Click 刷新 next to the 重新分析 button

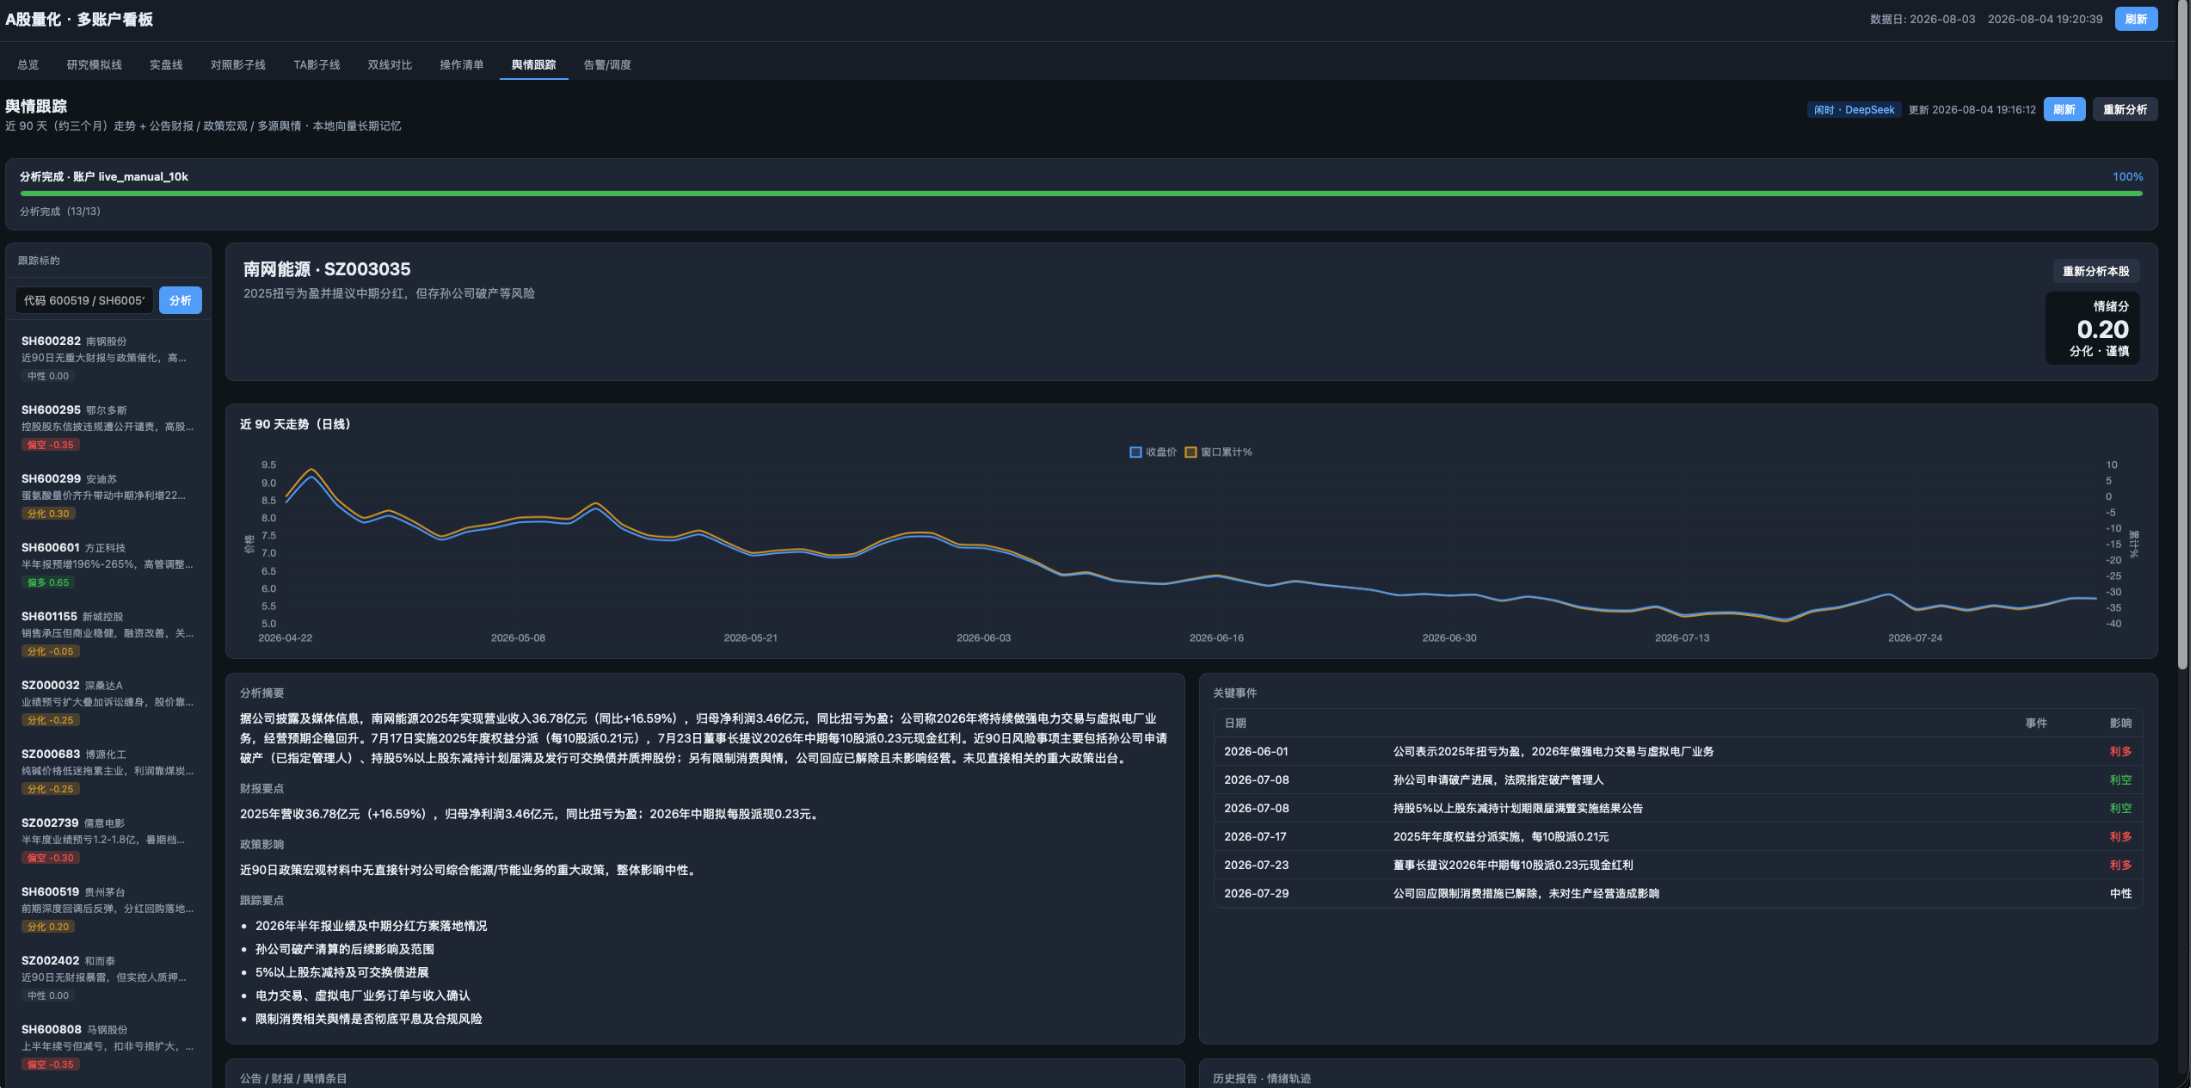[x=2064, y=110]
